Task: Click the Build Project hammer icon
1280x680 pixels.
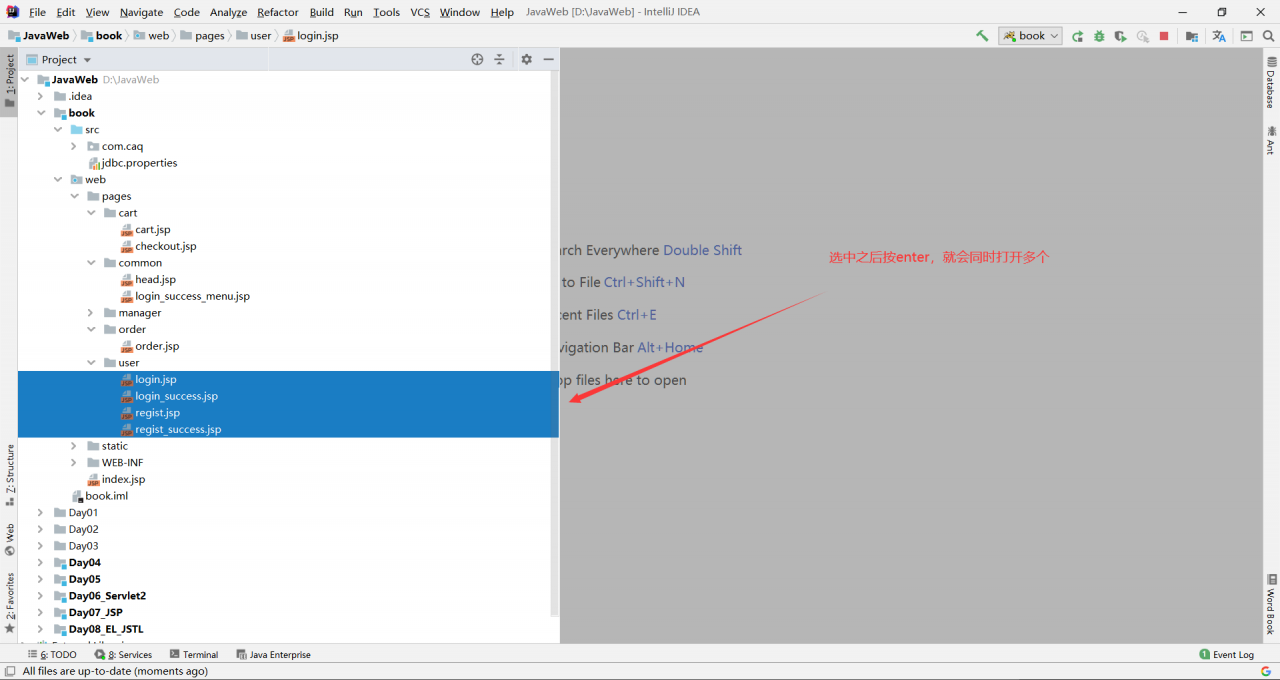Action: pyautogui.click(x=982, y=36)
